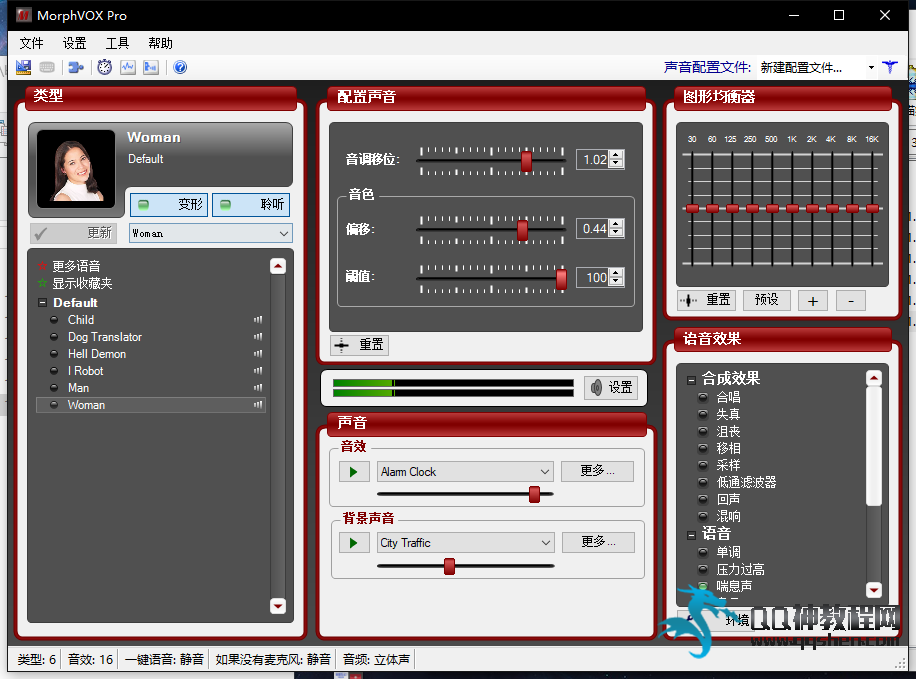Open more background sounds with 背景声音 更多
Viewport: 916px width, 679px height.
[x=598, y=542]
